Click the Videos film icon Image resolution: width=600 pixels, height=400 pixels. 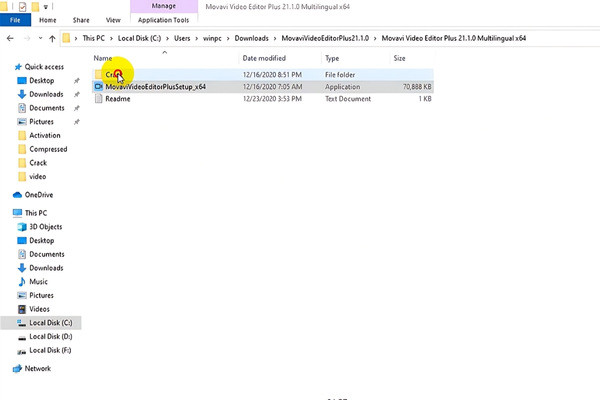tap(22, 309)
